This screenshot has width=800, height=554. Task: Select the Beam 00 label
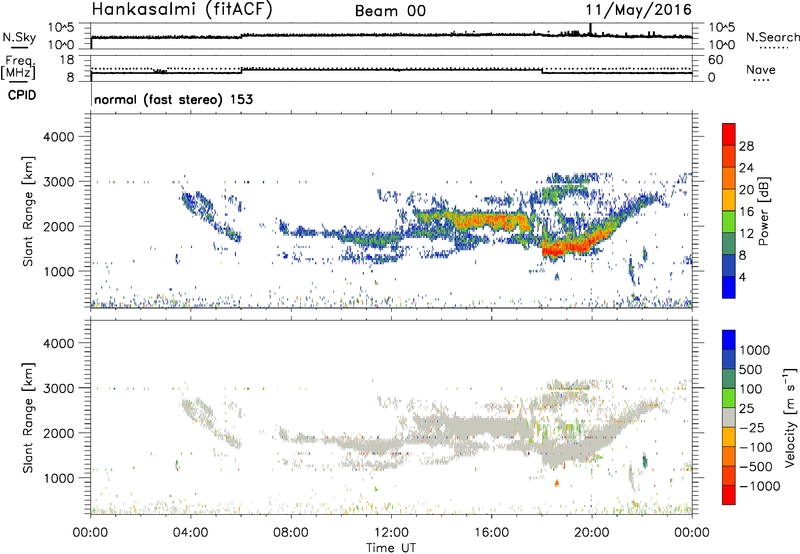click(390, 11)
